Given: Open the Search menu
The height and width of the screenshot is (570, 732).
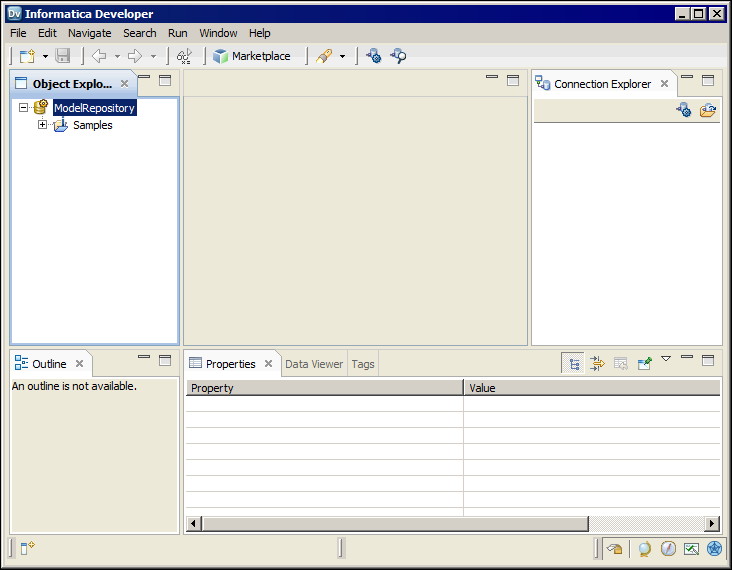Looking at the screenshot, I should 140,33.
